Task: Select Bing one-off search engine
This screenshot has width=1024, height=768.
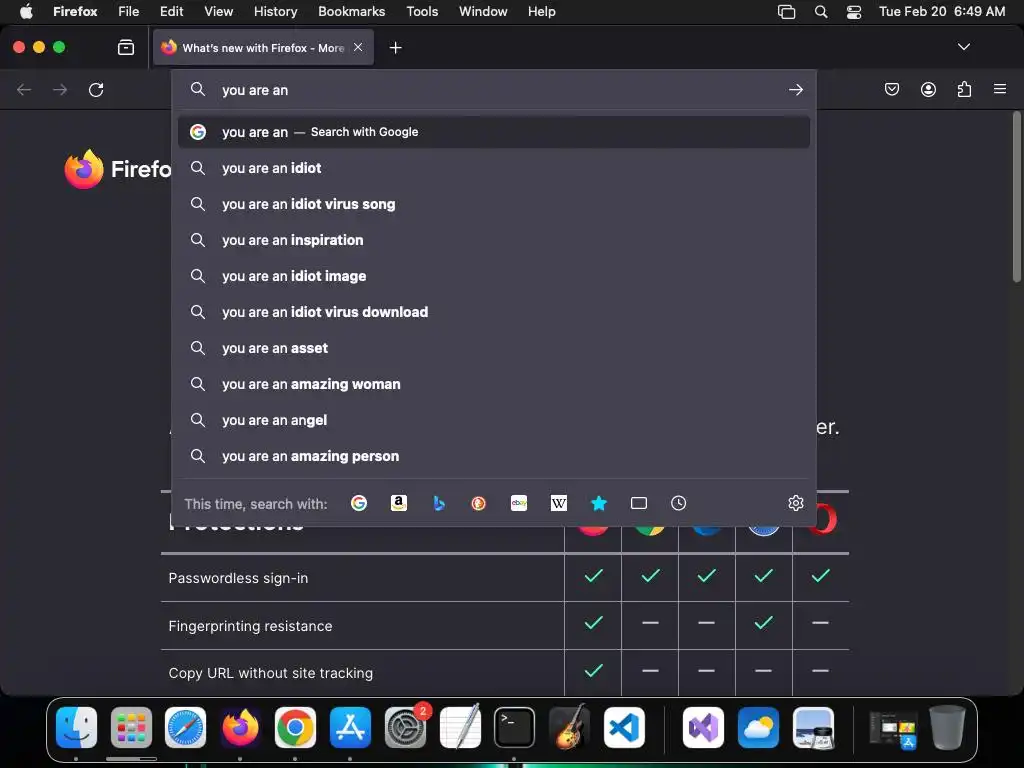Action: [x=439, y=503]
